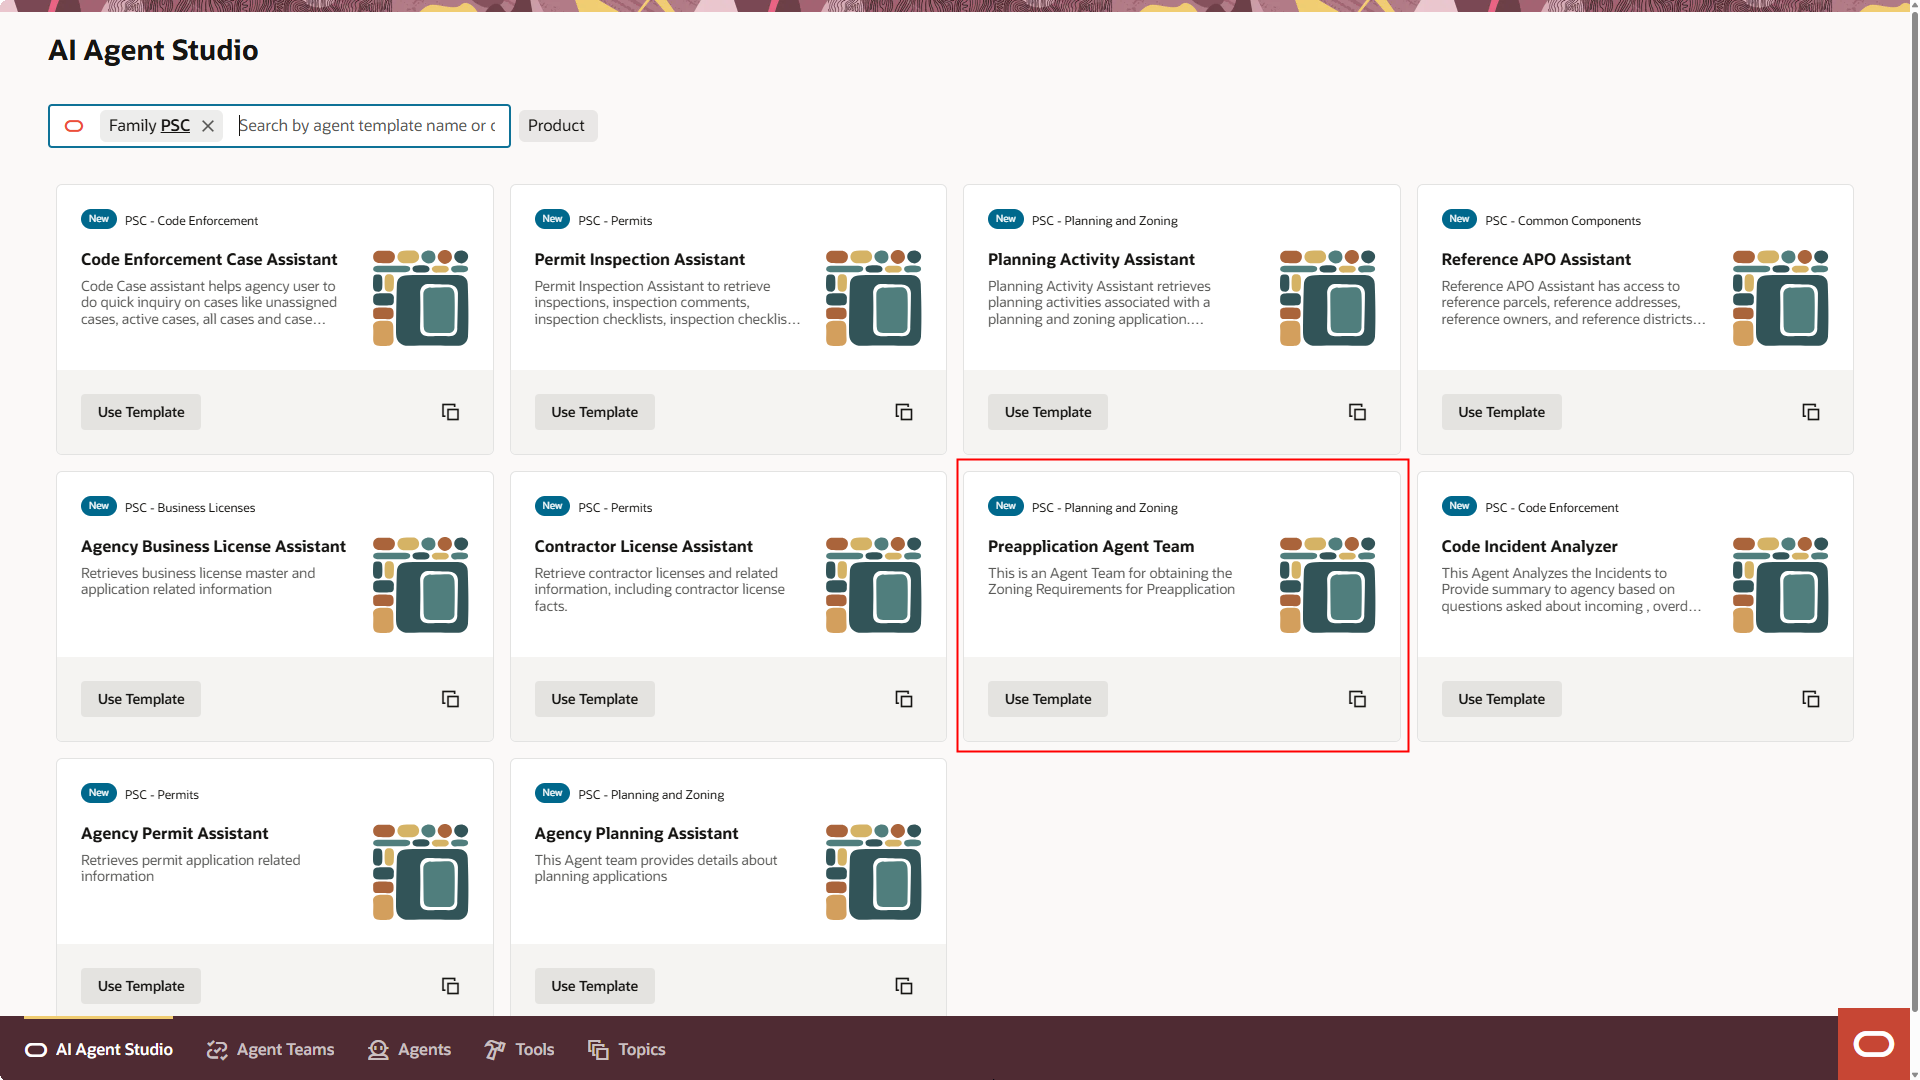Viewport: 1920px width, 1080px height.
Task: Copy the Preapplication Agent Team template
Action: 1357,699
